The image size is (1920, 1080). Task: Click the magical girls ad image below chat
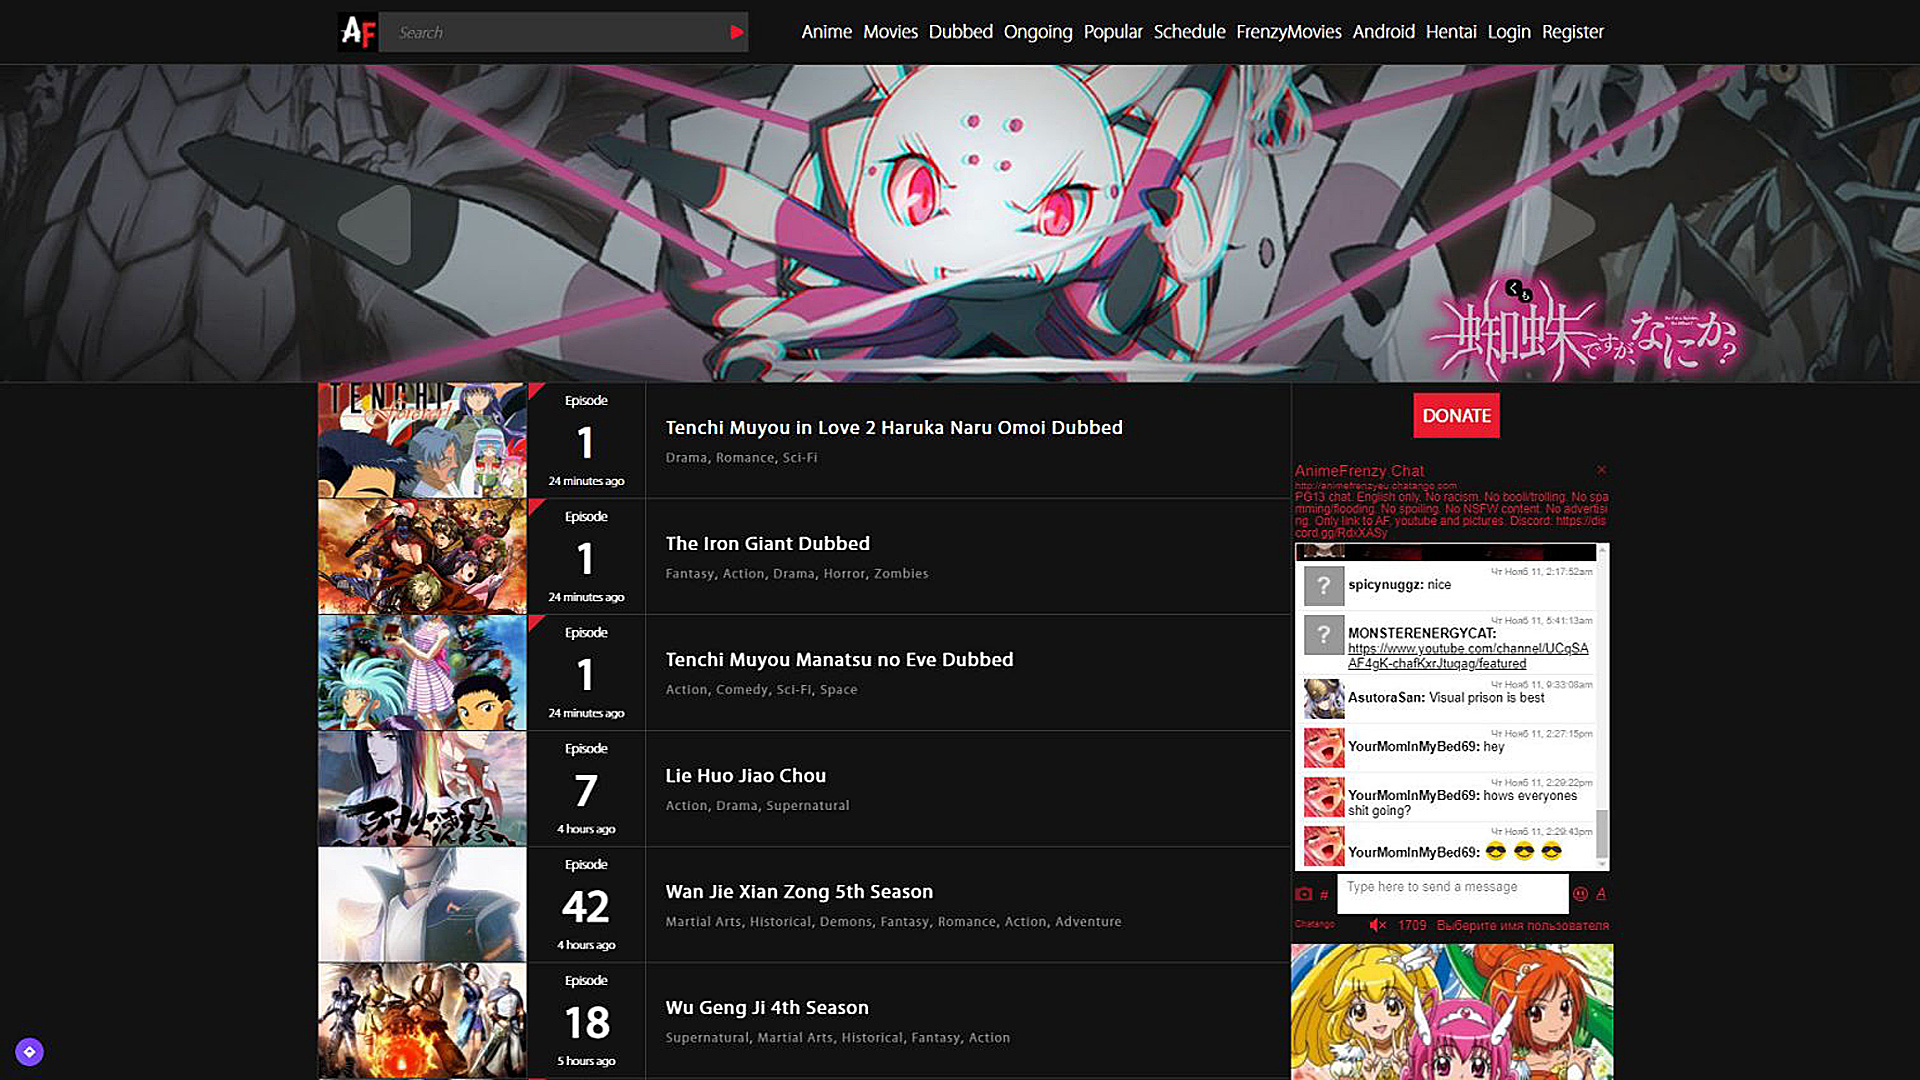click(x=1451, y=1011)
